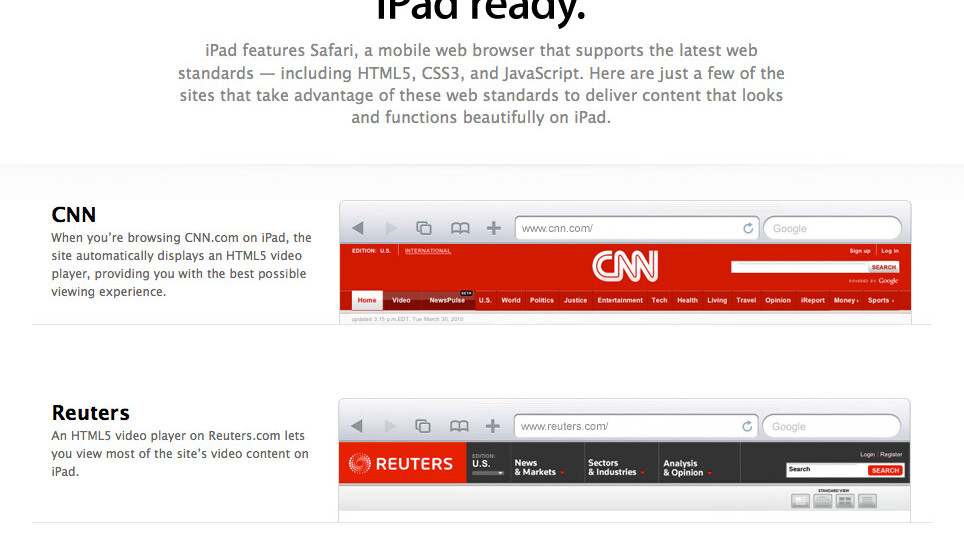This screenshot has width=964, height=542.
Task: Click the forward arrow in Reuters browser toolbar
Action: coord(389,426)
